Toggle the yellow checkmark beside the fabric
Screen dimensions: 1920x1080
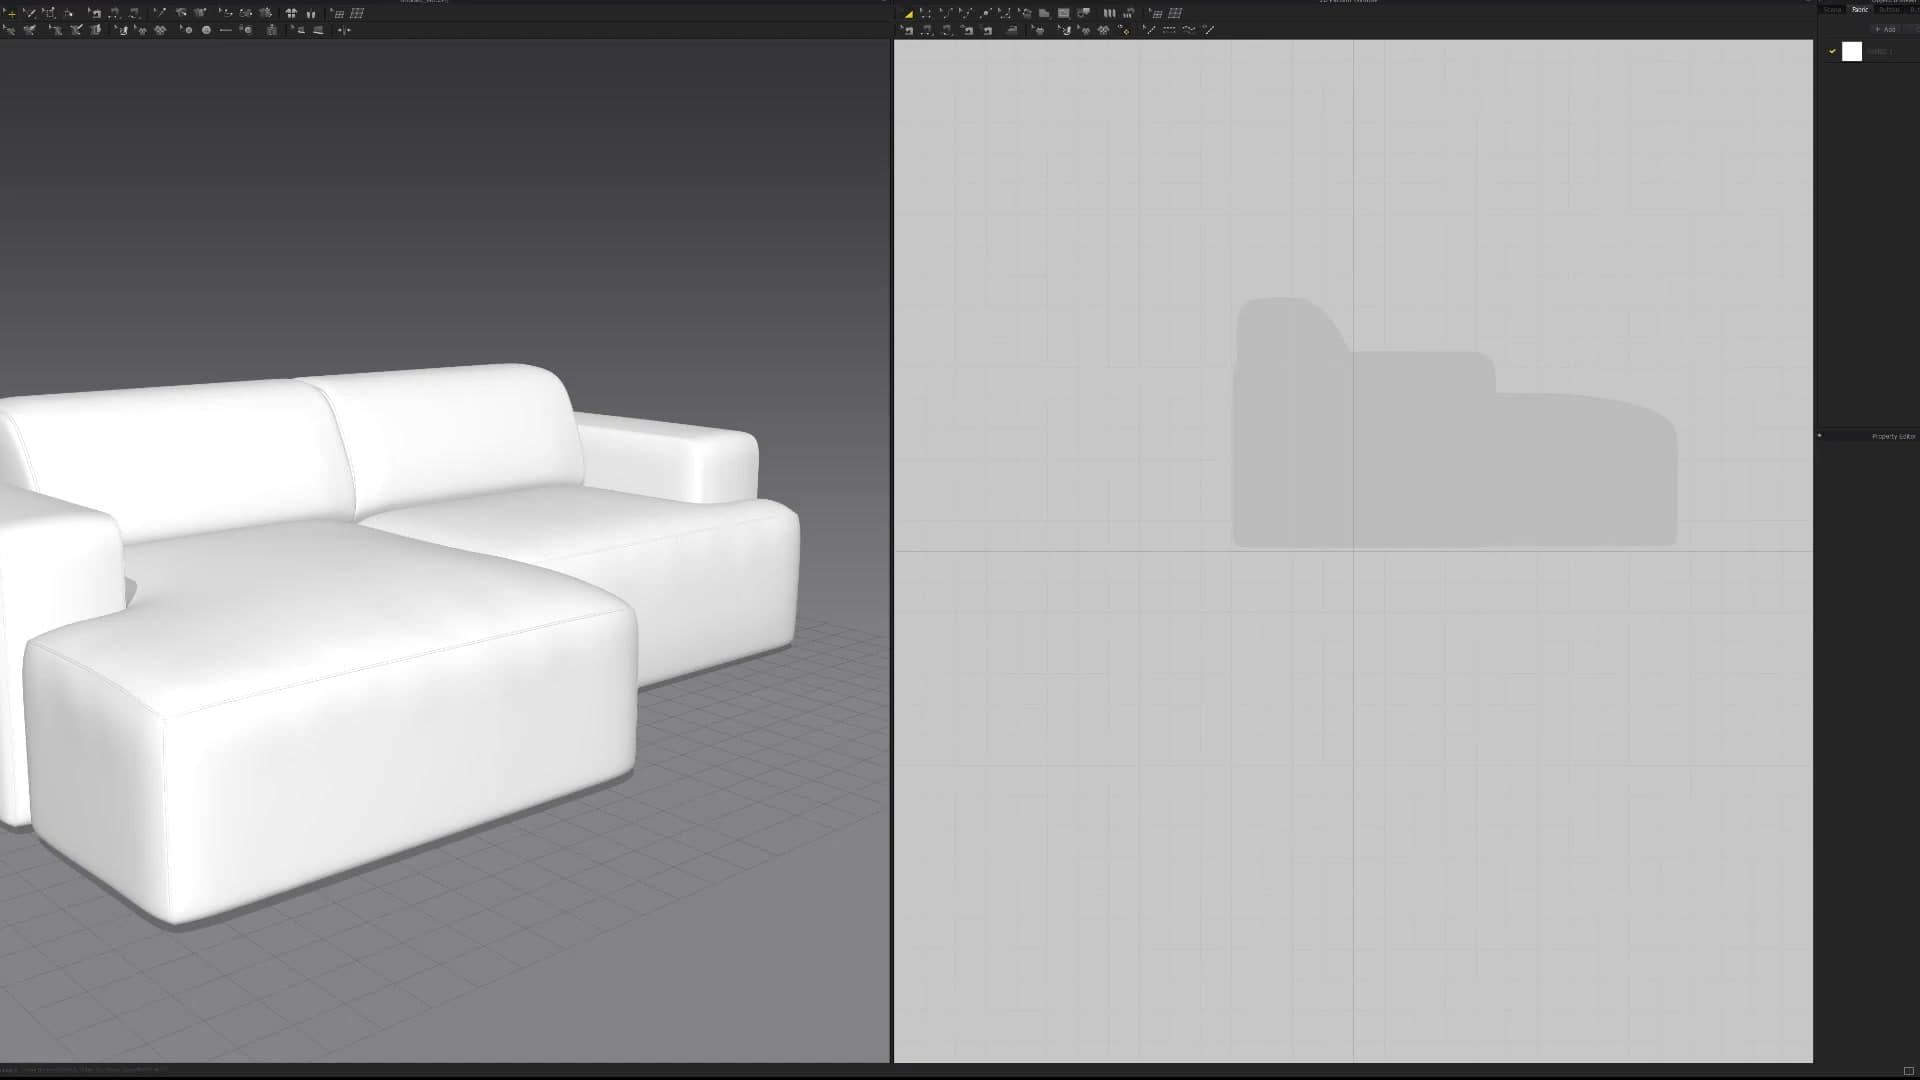1832,51
